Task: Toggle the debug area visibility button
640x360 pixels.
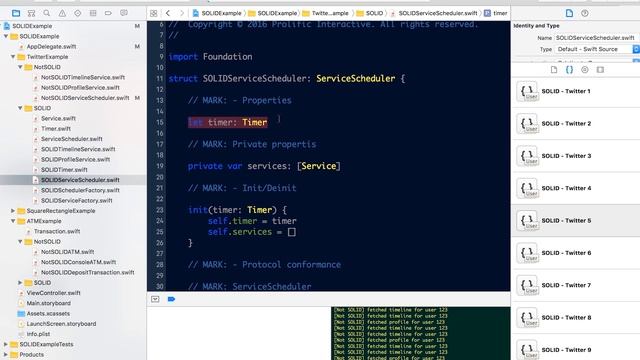Action: pyautogui.click(x=155, y=299)
